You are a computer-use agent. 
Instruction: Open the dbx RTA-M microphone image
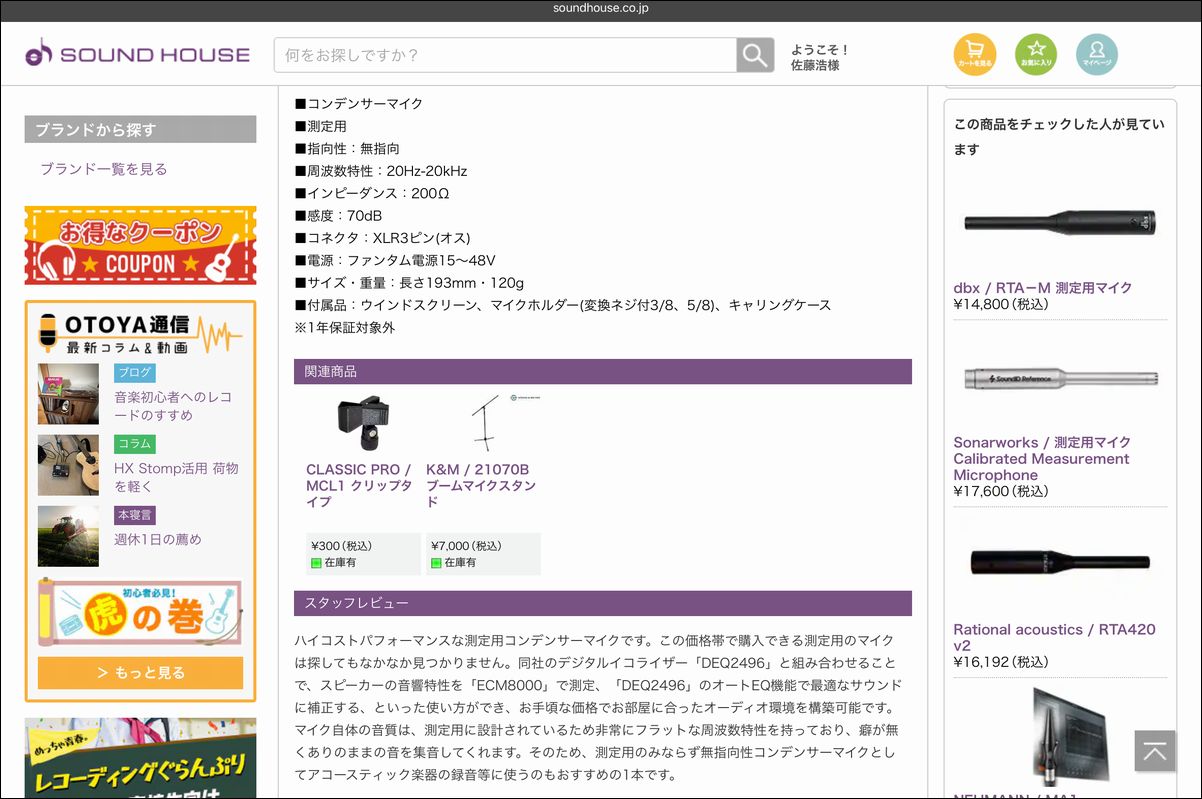[x=1060, y=223]
